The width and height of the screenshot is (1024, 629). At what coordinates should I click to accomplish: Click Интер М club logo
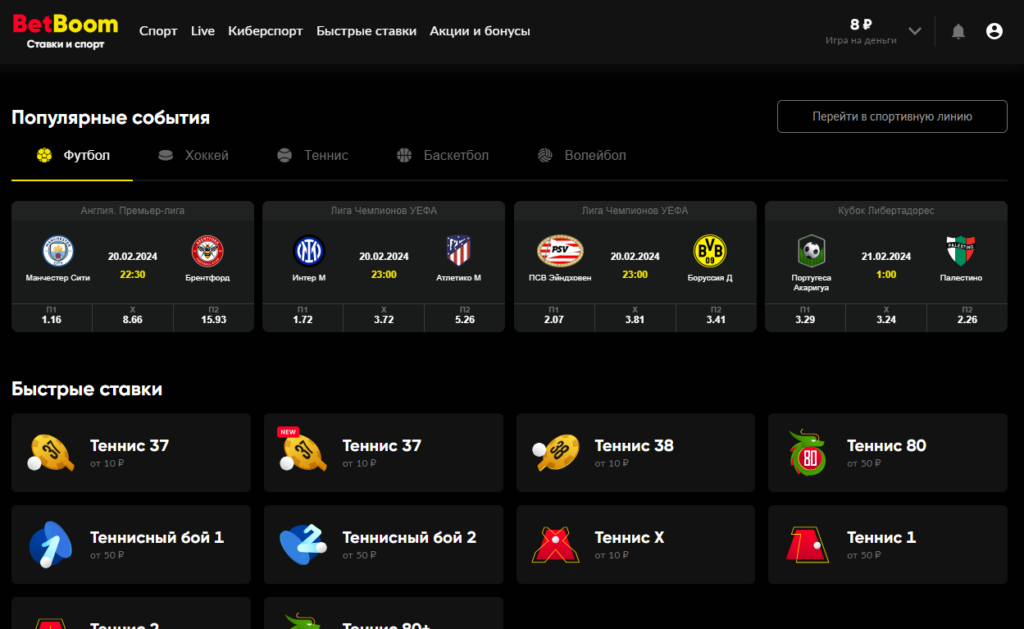309,251
